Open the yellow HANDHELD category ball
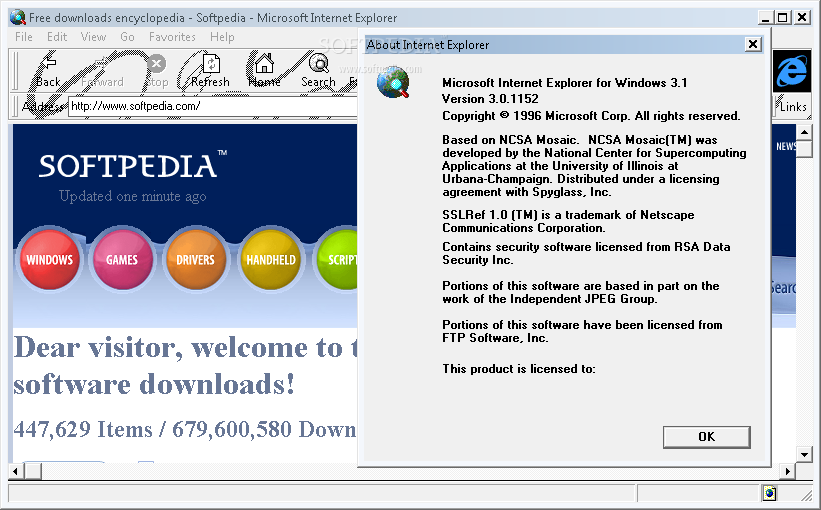The width and height of the screenshot is (821, 510). coord(271,259)
